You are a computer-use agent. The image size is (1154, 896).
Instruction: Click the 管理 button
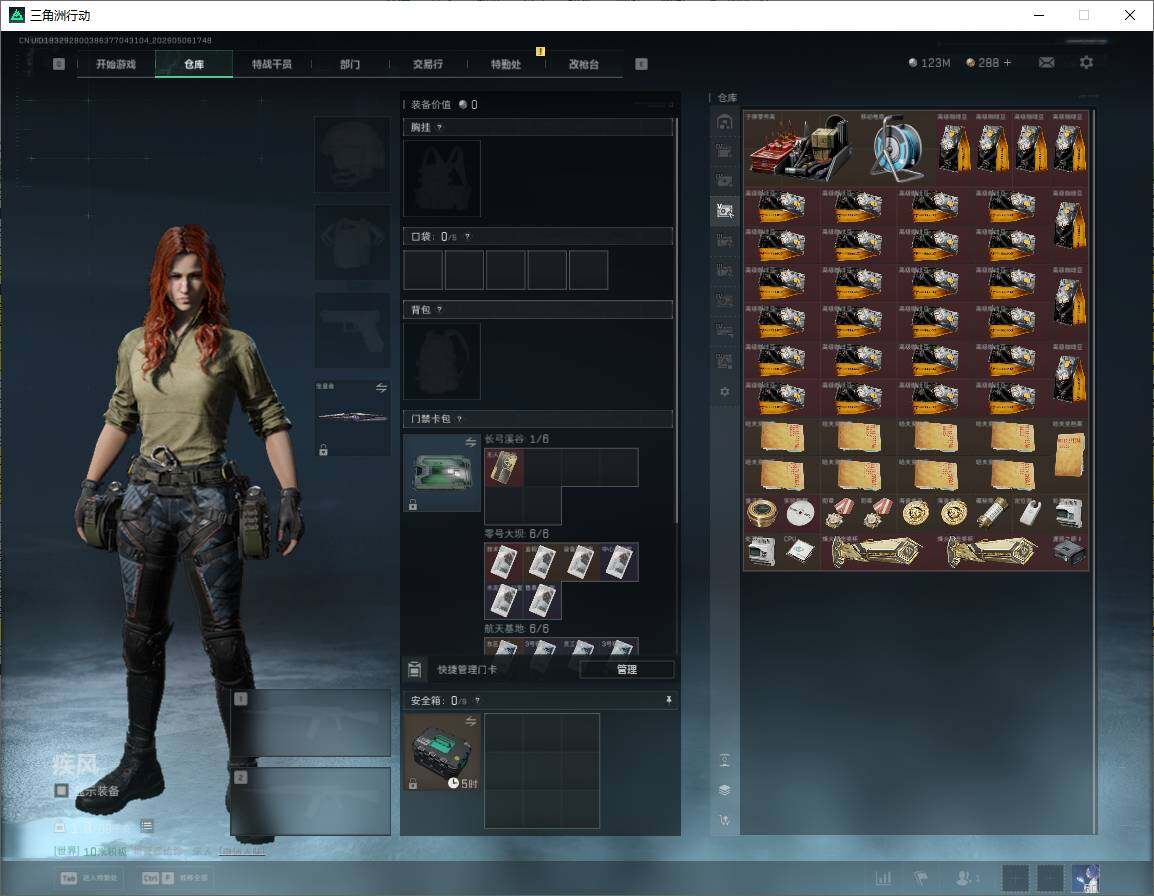coord(626,669)
